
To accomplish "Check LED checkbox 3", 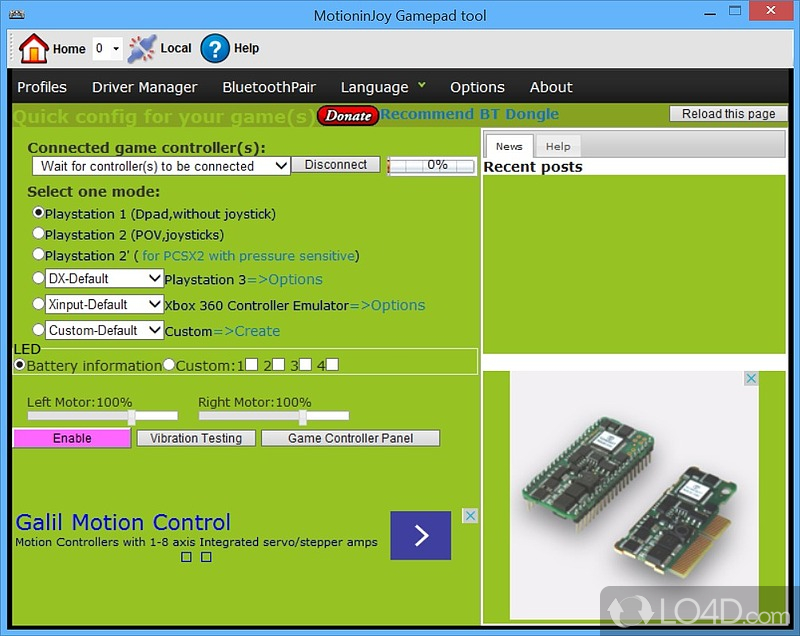I will 305,364.
